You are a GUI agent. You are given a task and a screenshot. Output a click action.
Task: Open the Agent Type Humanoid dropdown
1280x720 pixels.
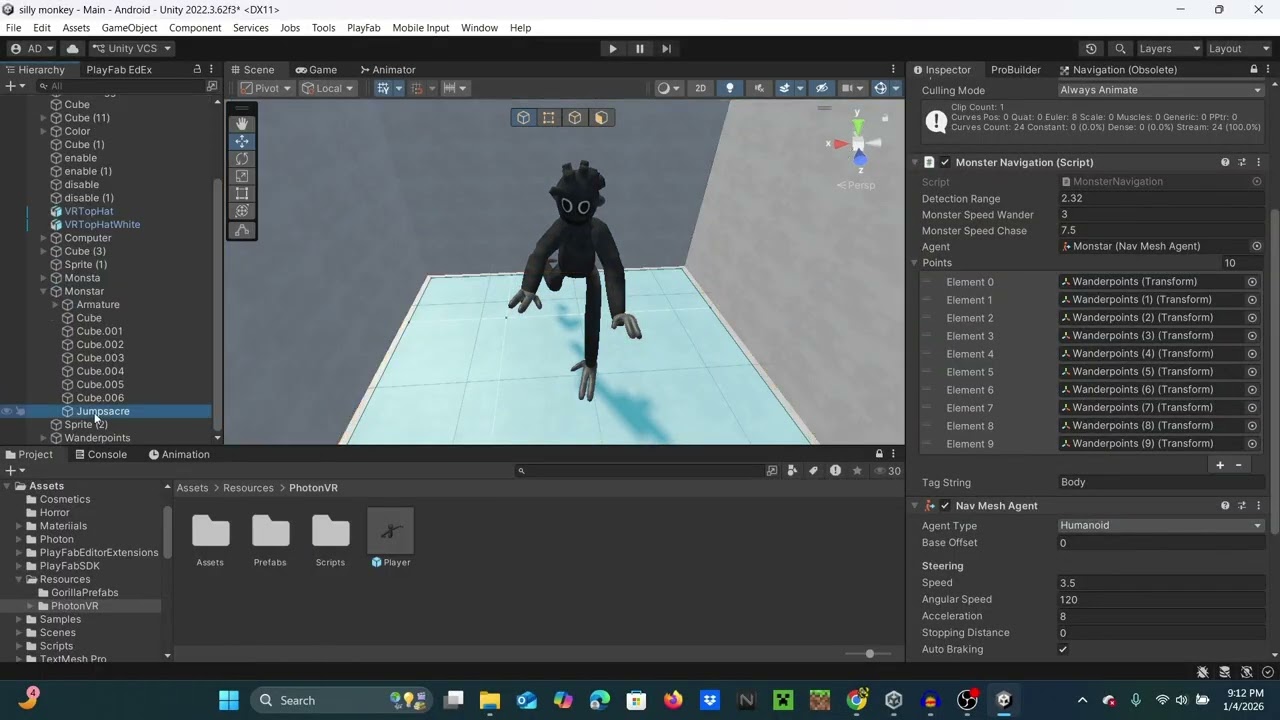1161,526
